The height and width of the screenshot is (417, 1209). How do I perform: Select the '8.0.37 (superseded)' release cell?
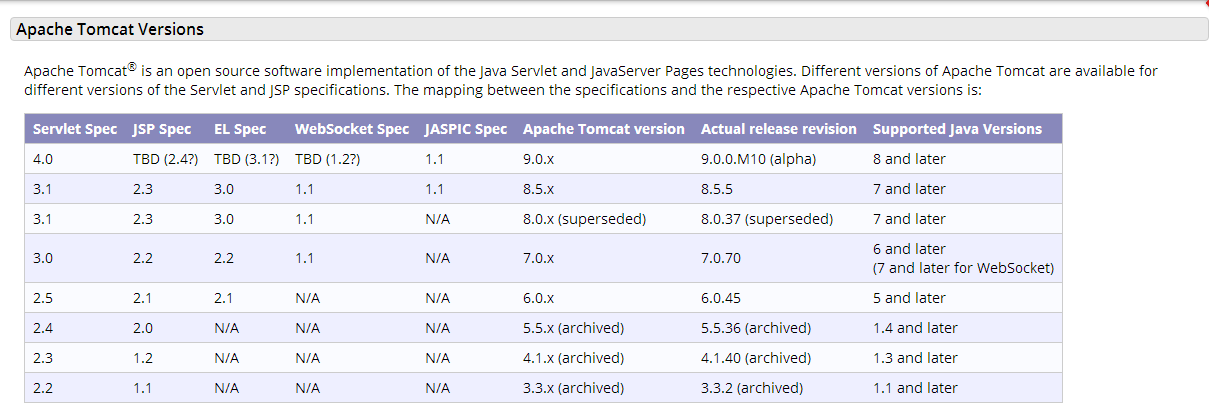pyautogui.click(x=767, y=219)
